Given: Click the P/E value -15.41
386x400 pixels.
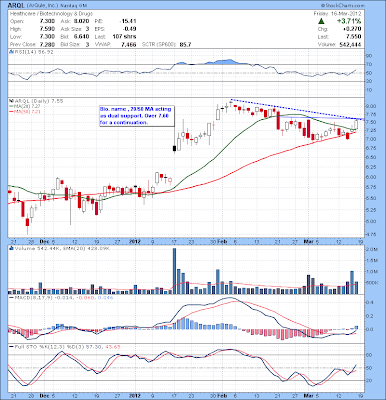Looking at the screenshot, I should (x=128, y=21).
